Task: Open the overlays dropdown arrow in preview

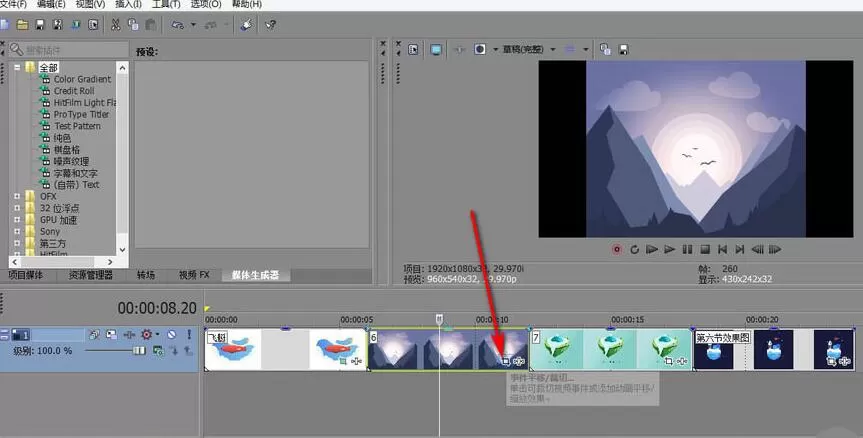Action: (x=586, y=50)
